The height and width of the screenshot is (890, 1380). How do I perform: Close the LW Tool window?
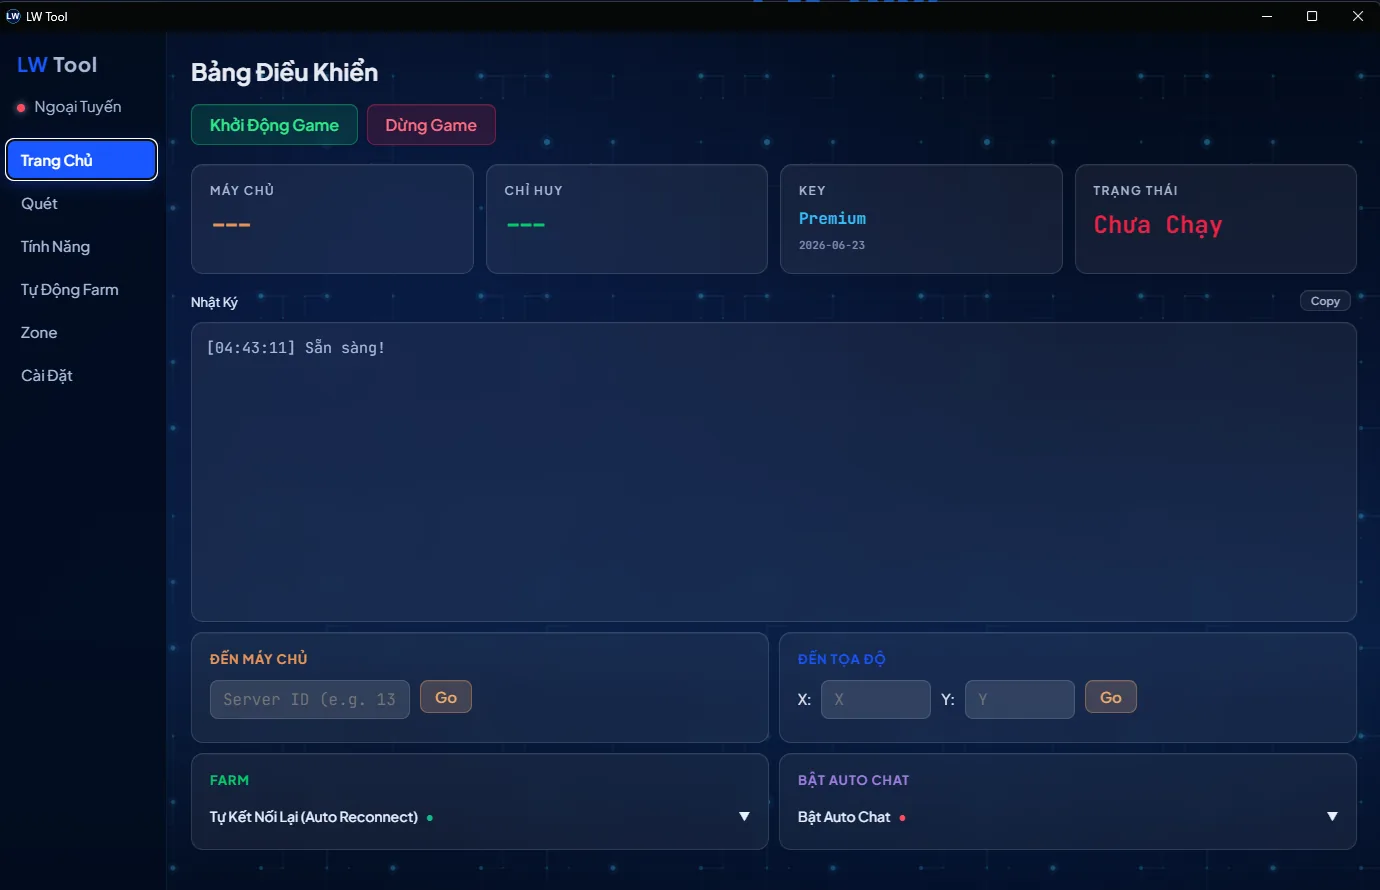(x=1358, y=16)
